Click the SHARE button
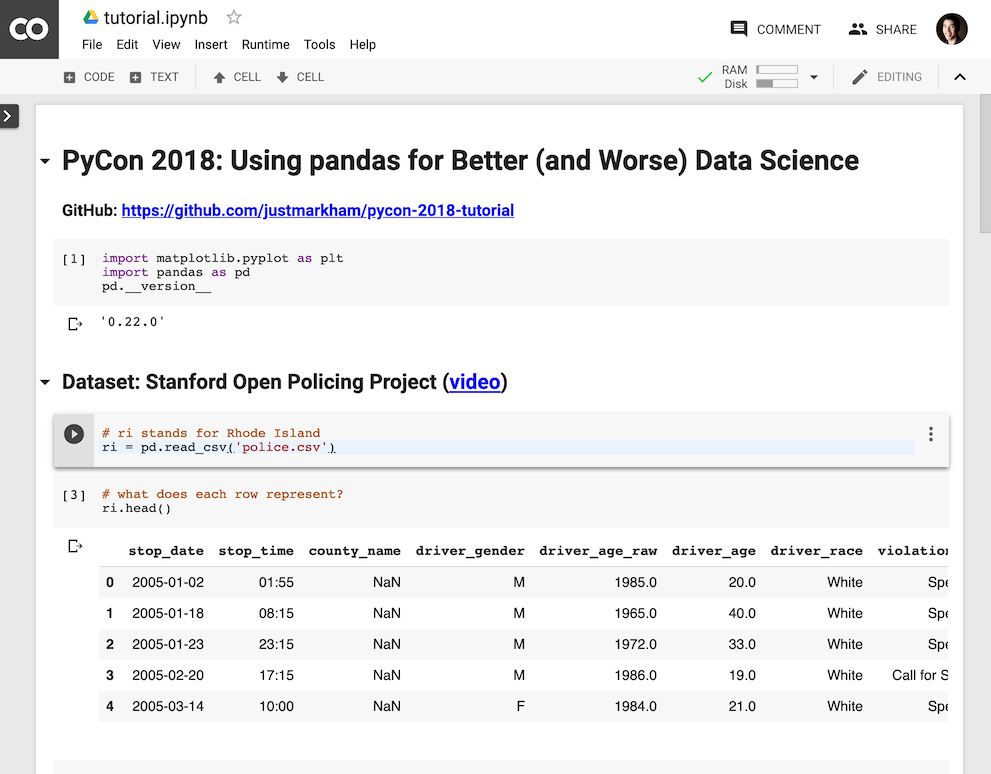 click(882, 29)
